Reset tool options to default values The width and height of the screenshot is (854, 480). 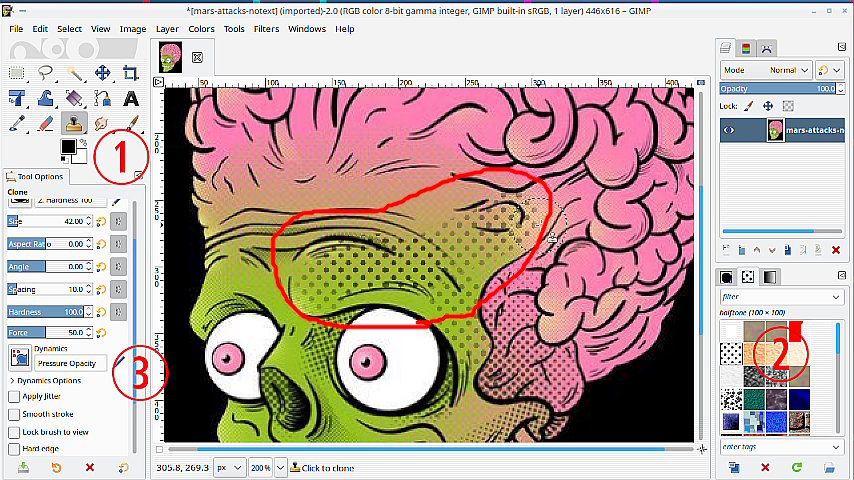click(124, 467)
